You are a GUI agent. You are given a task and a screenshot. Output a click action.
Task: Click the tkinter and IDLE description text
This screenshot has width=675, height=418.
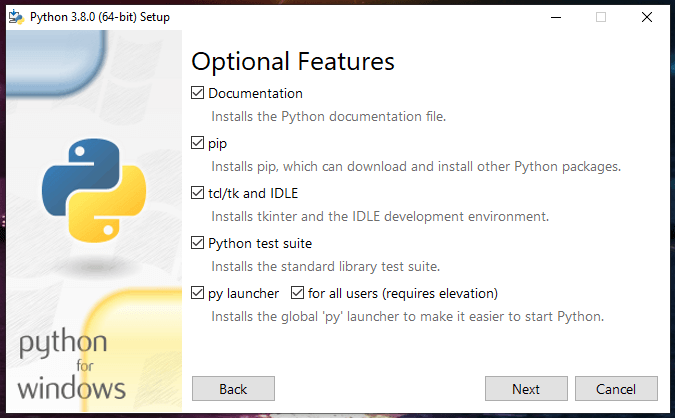click(380, 216)
